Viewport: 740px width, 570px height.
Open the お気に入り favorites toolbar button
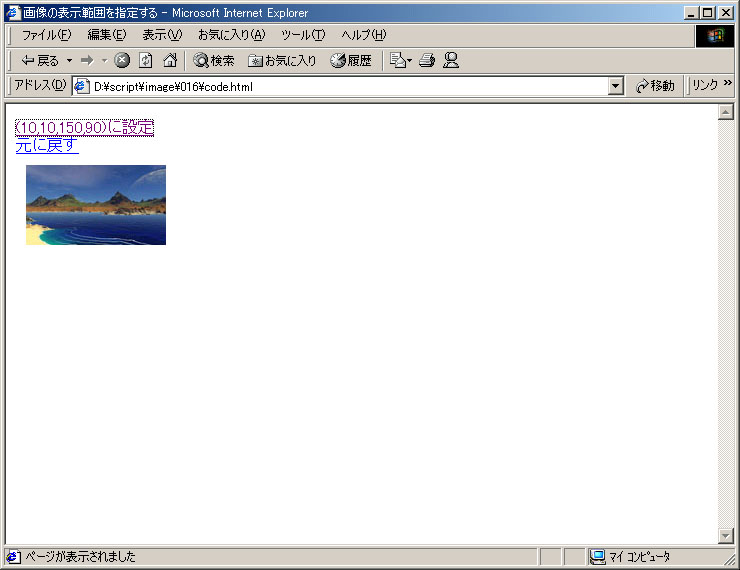point(282,60)
